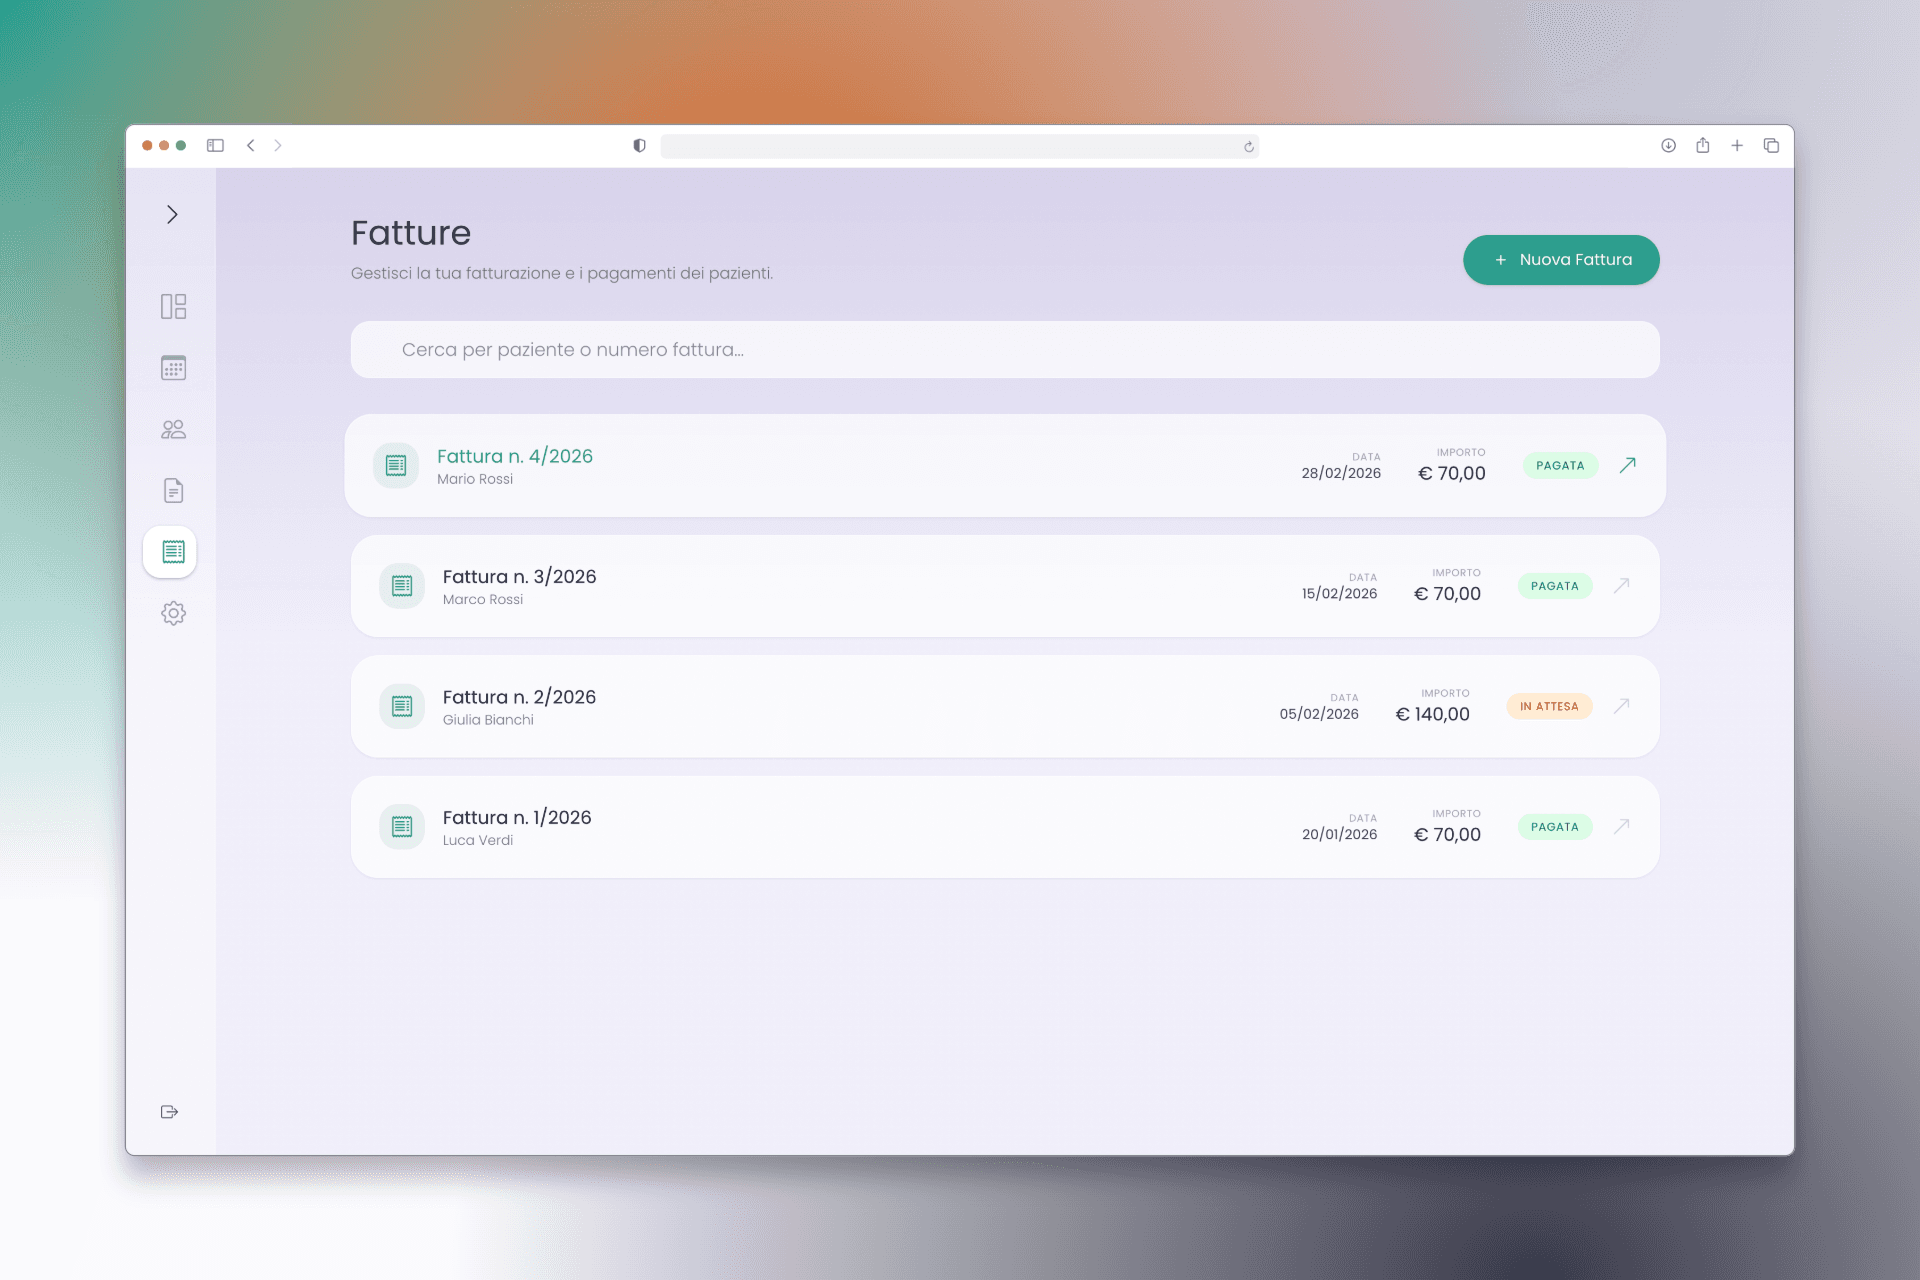This screenshot has height=1280, width=1920.
Task: Click the Nuova Fattura button
Action: pos(1560,260)
